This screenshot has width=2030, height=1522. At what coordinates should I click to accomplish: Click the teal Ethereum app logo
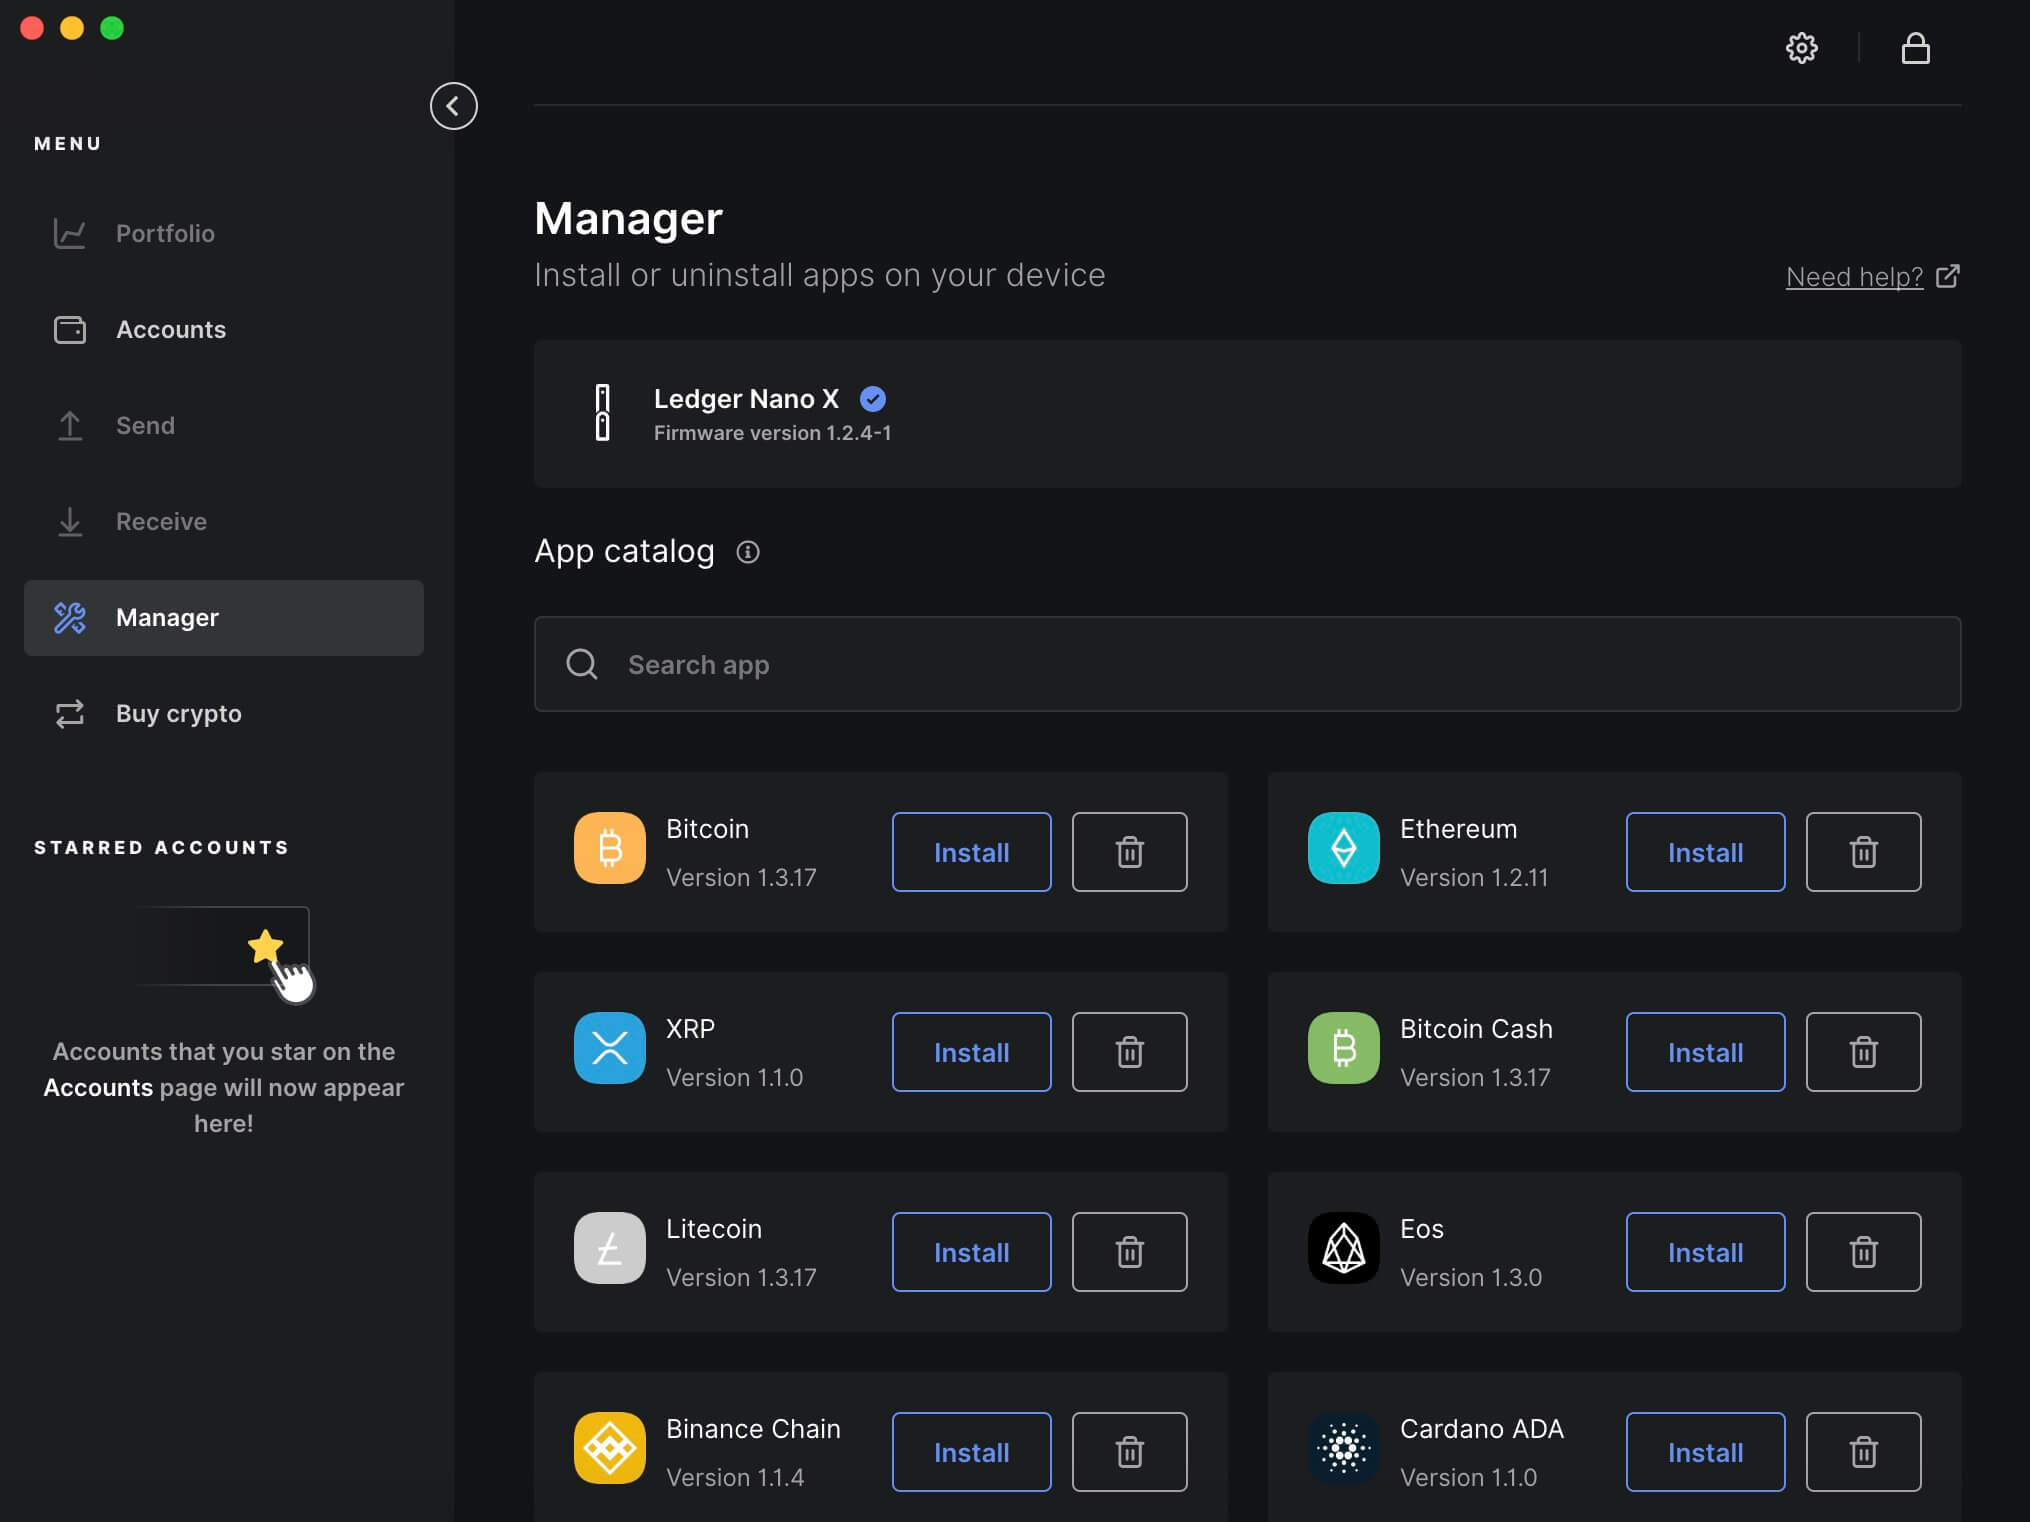1344,848
